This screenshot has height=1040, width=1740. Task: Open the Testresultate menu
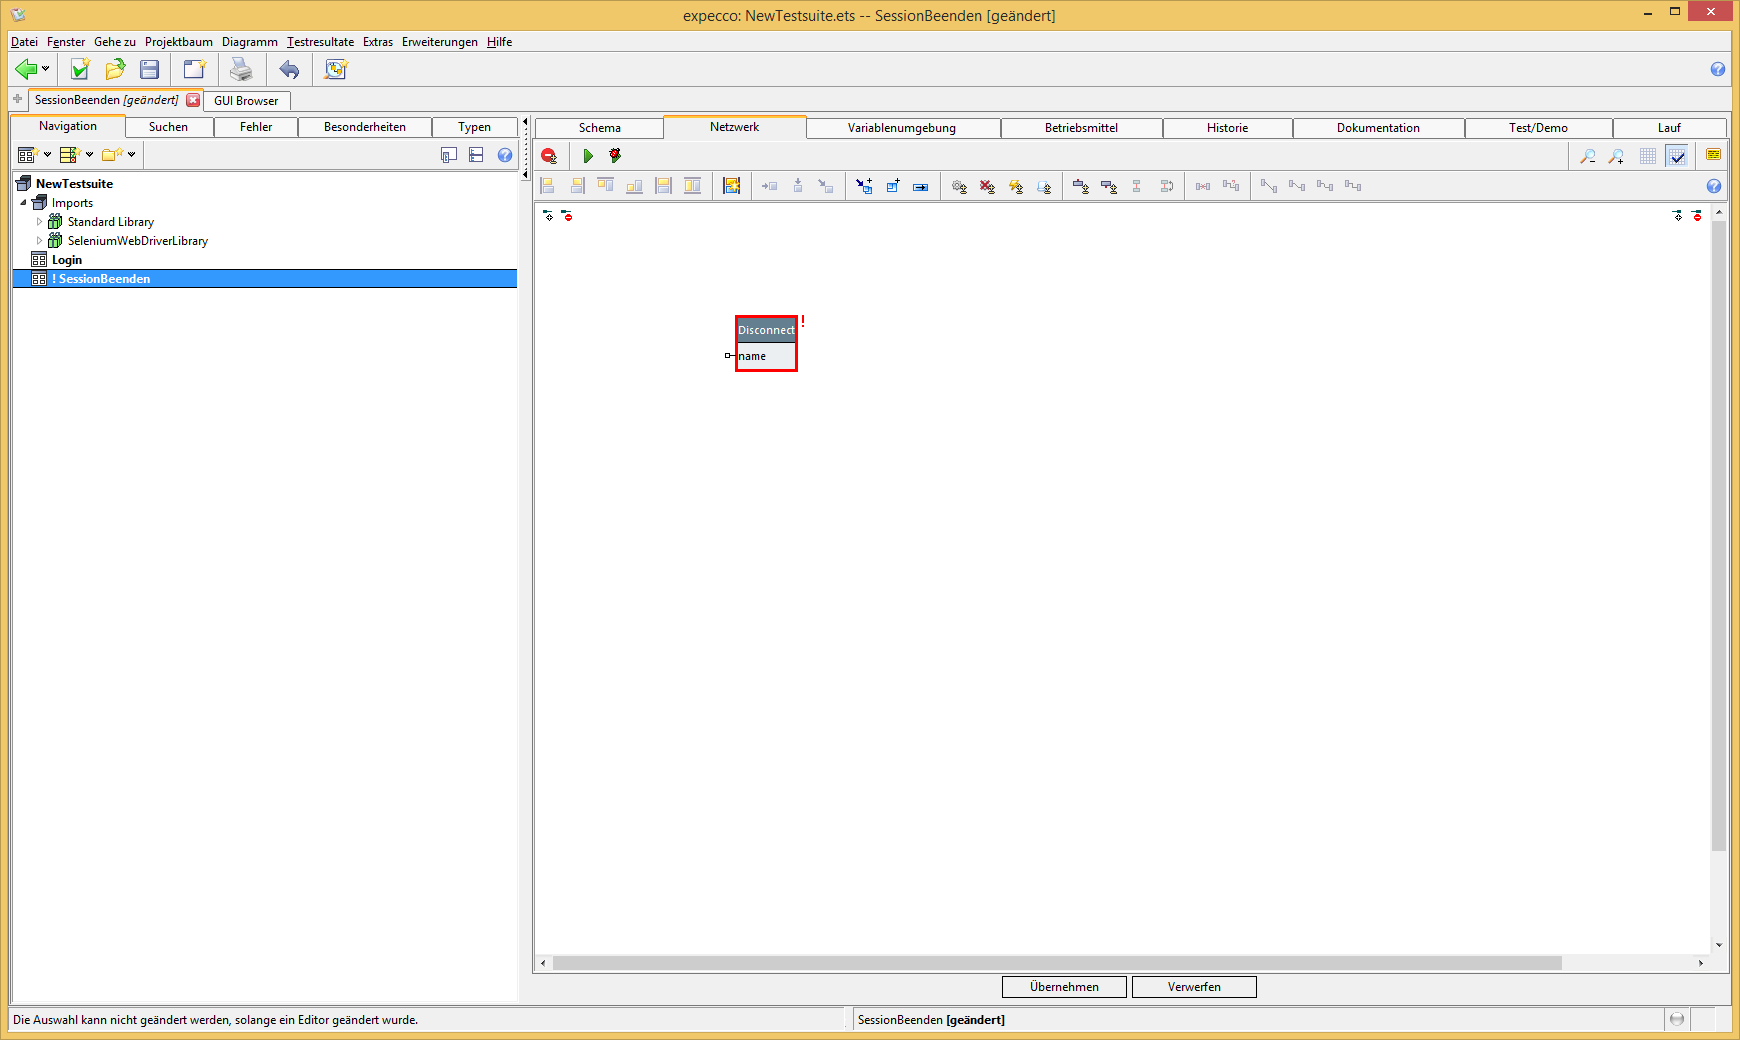point(320,42)
